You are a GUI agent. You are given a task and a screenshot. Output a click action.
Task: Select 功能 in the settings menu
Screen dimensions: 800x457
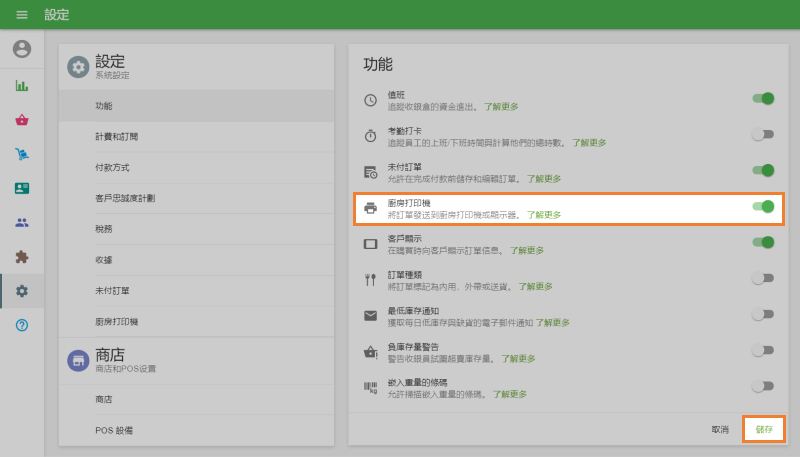click(196, 106)
